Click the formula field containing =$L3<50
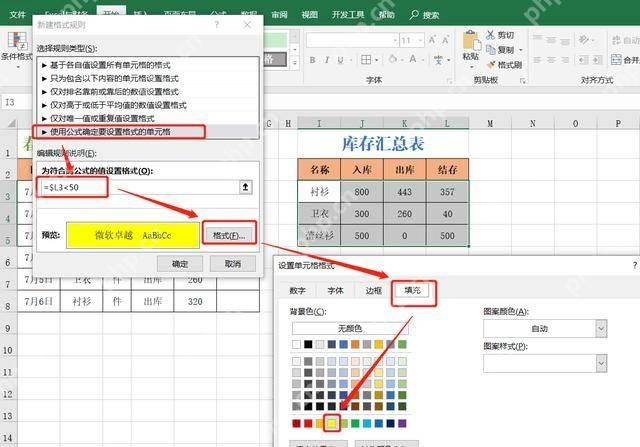The width and height of the screenshot is (640, 447). click(140, 187)
